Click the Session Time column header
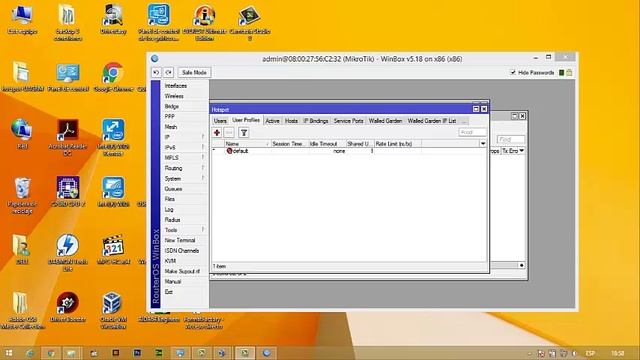 point(289,144)
